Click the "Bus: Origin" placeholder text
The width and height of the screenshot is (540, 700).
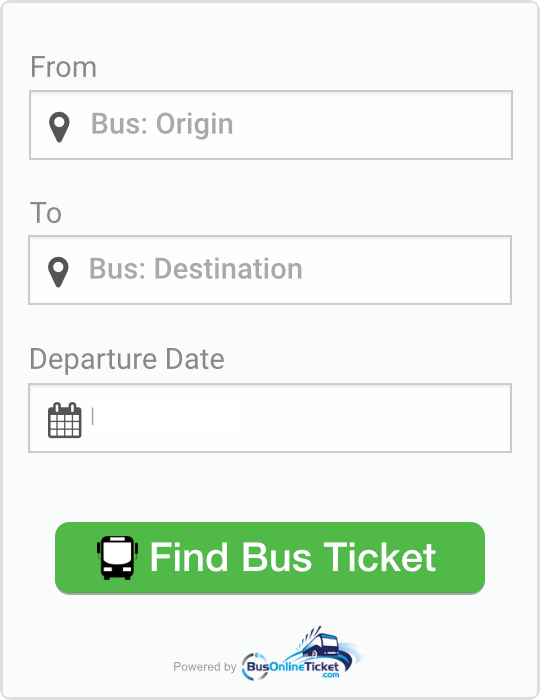coord(162,124)
